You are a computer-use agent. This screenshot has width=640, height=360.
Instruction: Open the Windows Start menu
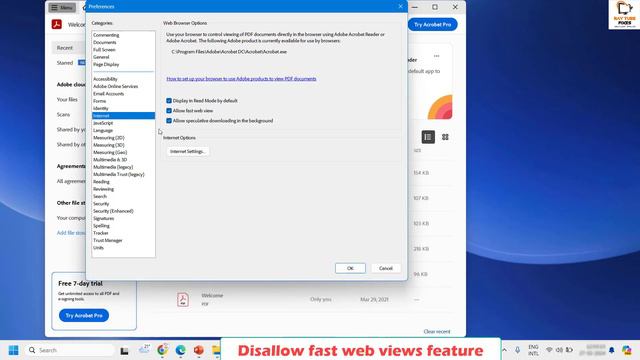pos(13,350)
